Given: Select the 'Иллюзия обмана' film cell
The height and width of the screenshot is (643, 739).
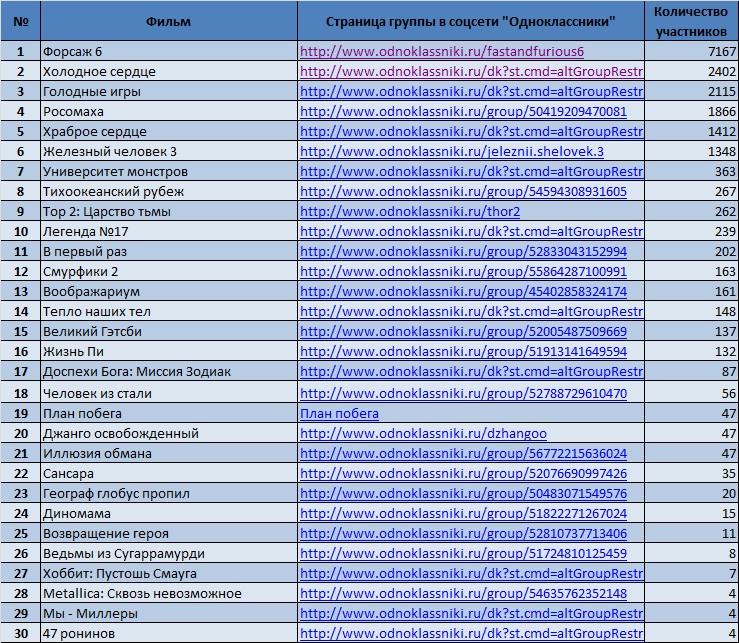Looking at the screenshot, I should 169,453.
